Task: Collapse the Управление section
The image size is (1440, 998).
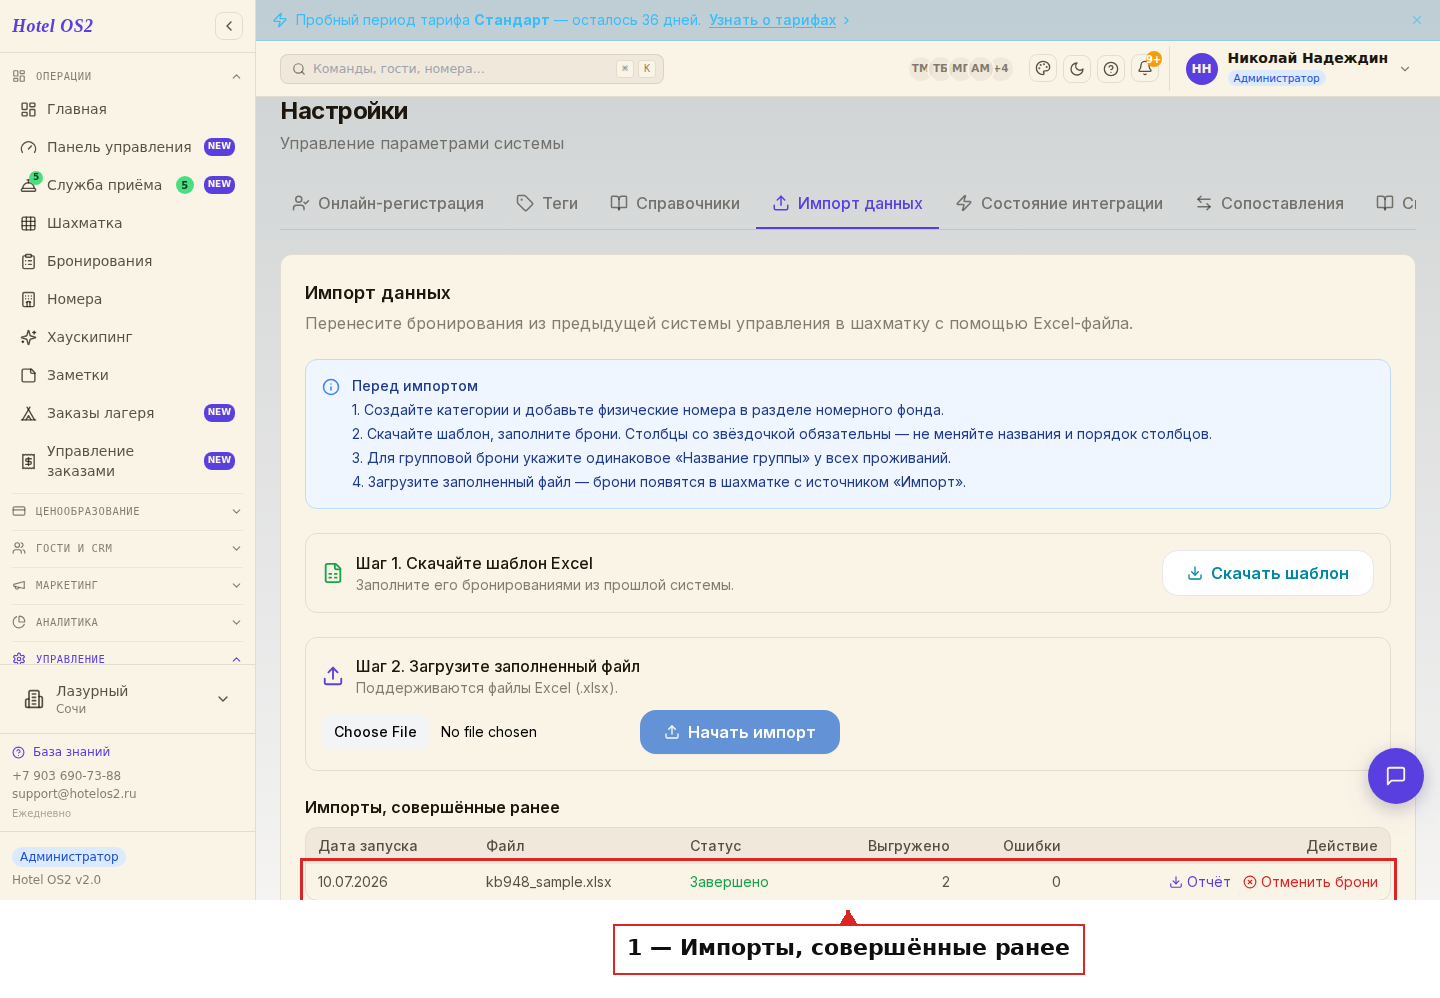Action: (x=127, y=659)
